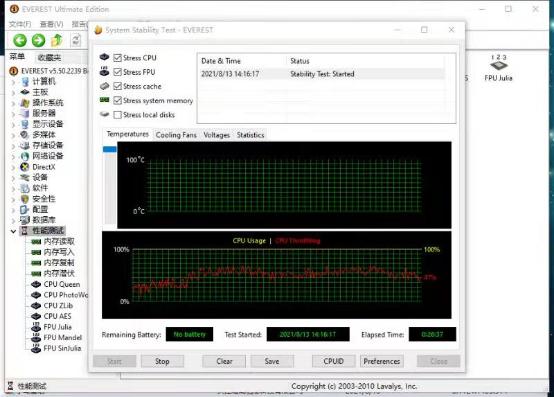Select the Stability Test Started log row
The height and width of the screenshot is (397, 554).
pyautogui.click(x=322, y=74)
